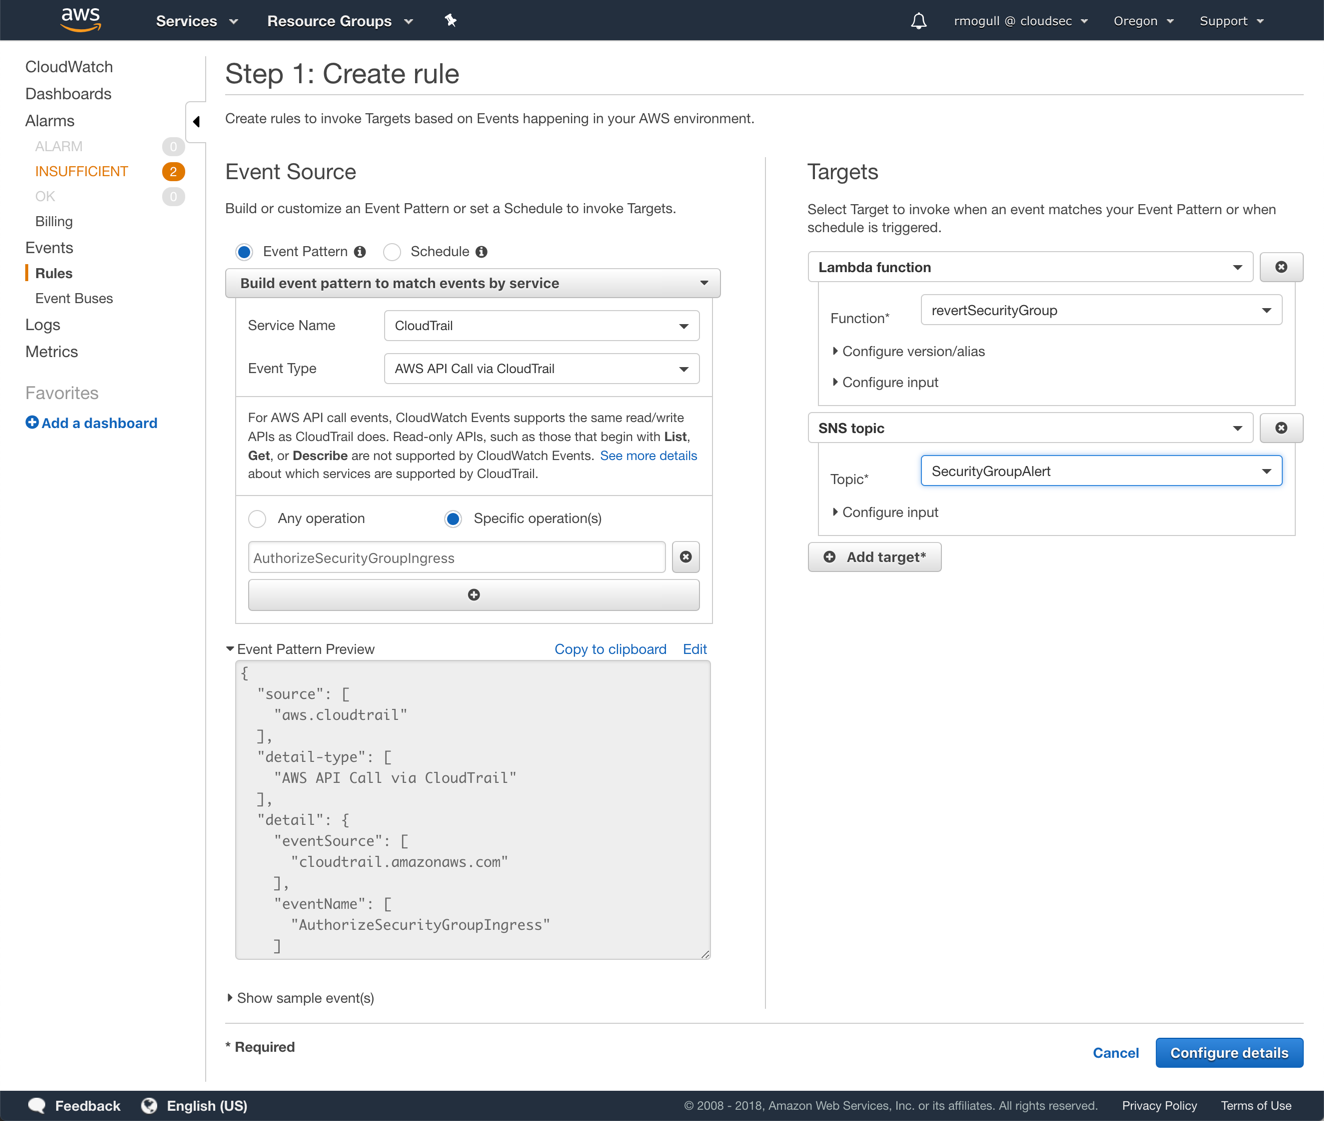Image resolution: width=1324 pixels, height=1121 pixels.
Task: Click the Configure details button
Action: (x=1229, y=1053)
